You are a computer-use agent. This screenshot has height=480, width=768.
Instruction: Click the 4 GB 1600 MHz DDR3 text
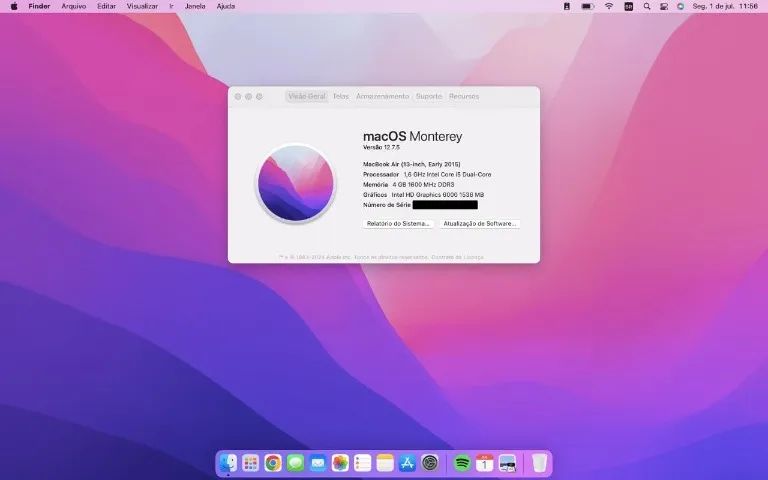[x=423, y=185]
